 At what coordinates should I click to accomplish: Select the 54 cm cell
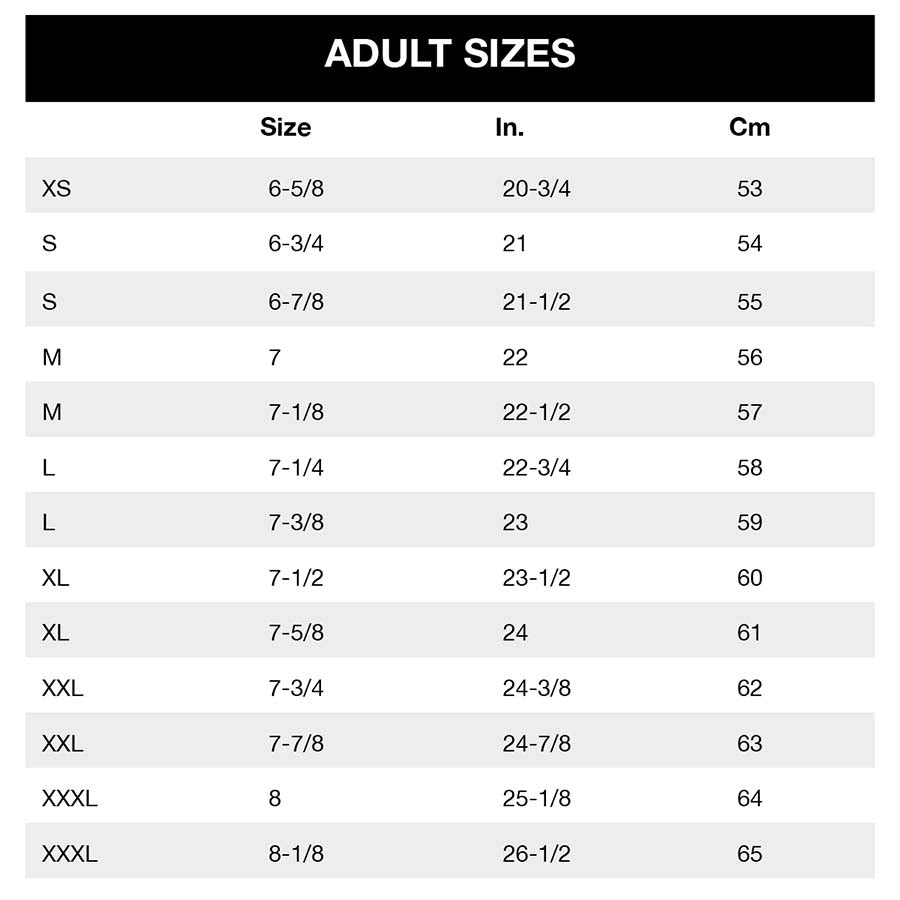749,244
